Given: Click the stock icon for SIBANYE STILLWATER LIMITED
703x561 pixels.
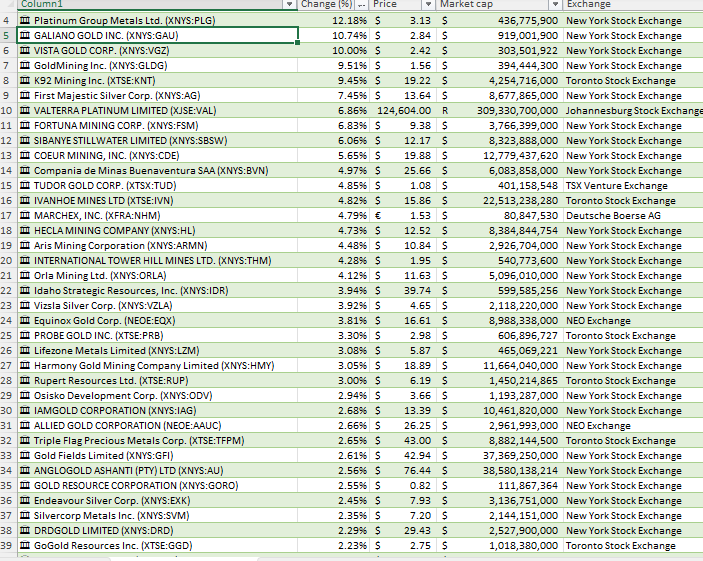Looking at the screenshot, I should point(25,140).
